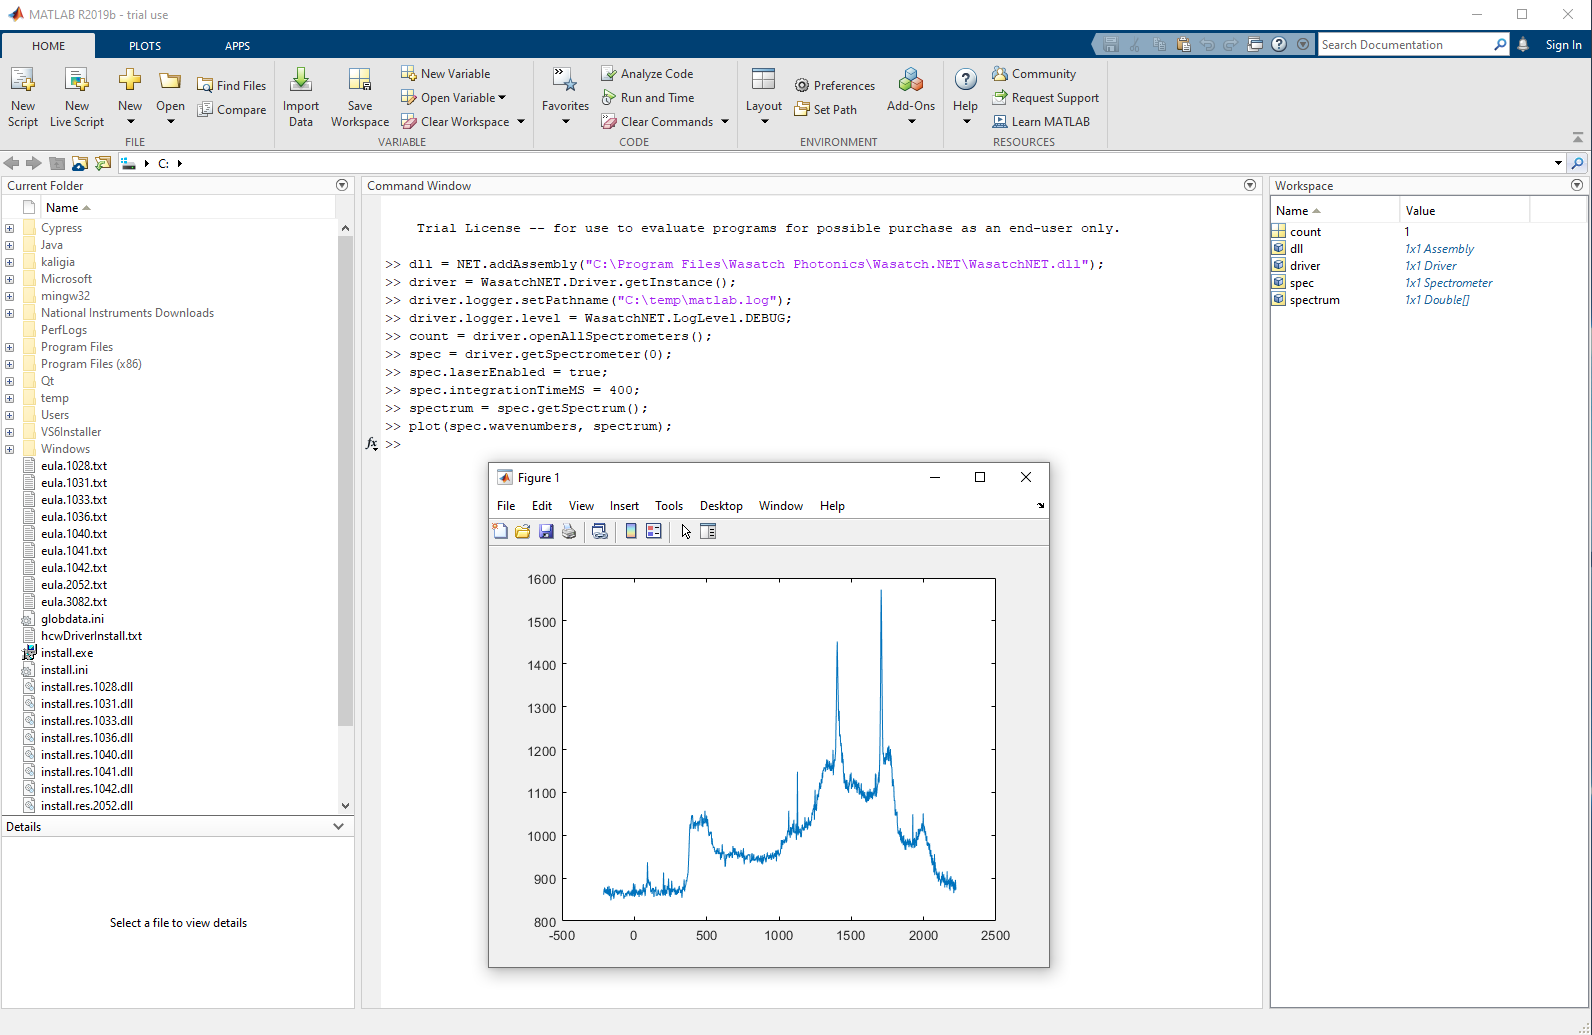The height and width of the screenshot is (1035, 1592).
Task: Go back to previous folder
Action: [12, 163]
